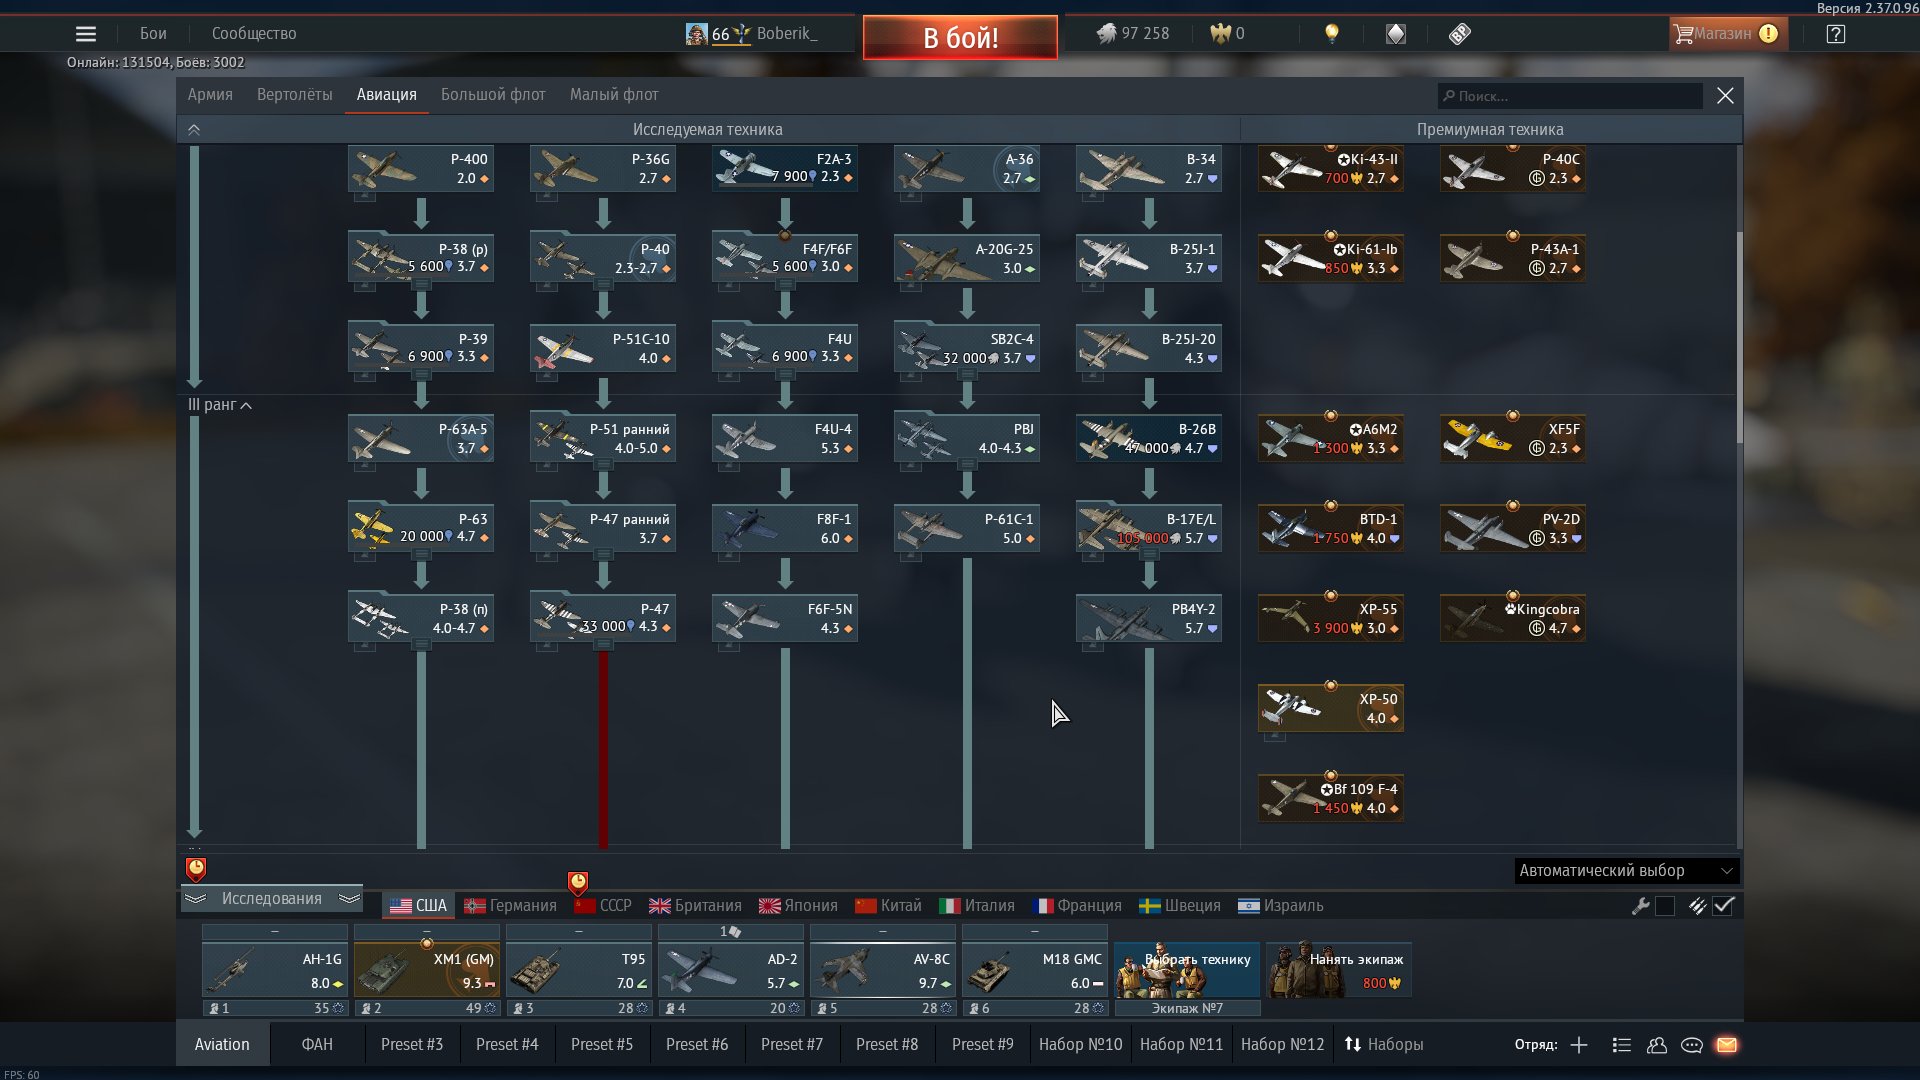The height and width of the screenshot is (1080, 1920).
Task: Open the Магазин shop
Action: (1728, 34)
